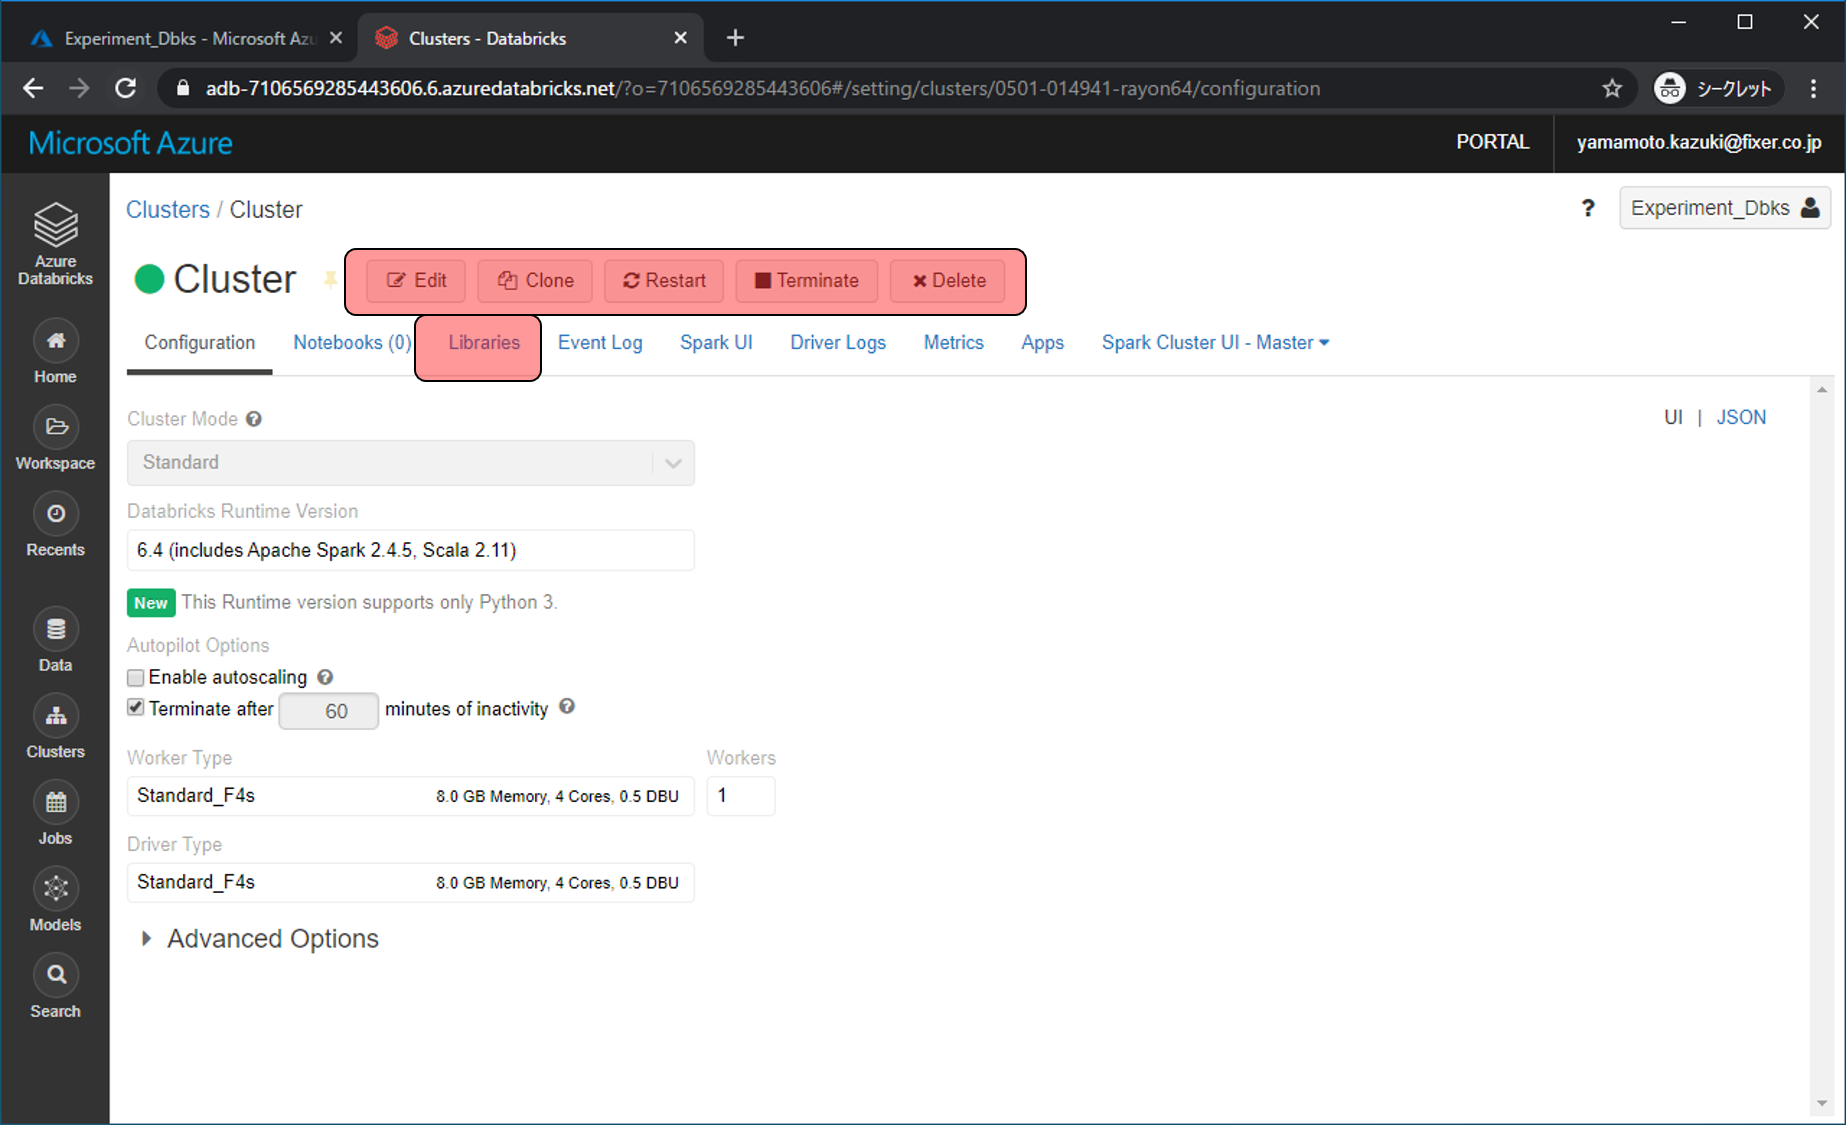Click Microsoft Azure header logo
The image size is (1846, 1125).
tap(130, 143)
